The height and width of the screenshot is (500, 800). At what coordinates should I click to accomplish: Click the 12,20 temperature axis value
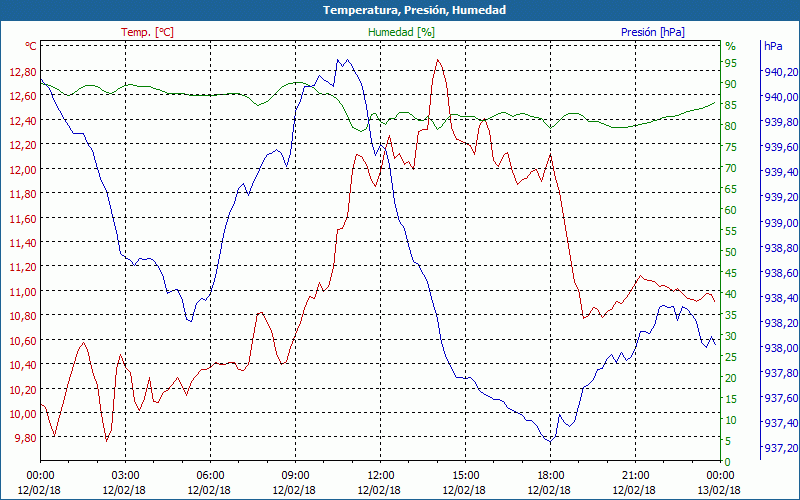pyautogui.click(x=23, y=145)
